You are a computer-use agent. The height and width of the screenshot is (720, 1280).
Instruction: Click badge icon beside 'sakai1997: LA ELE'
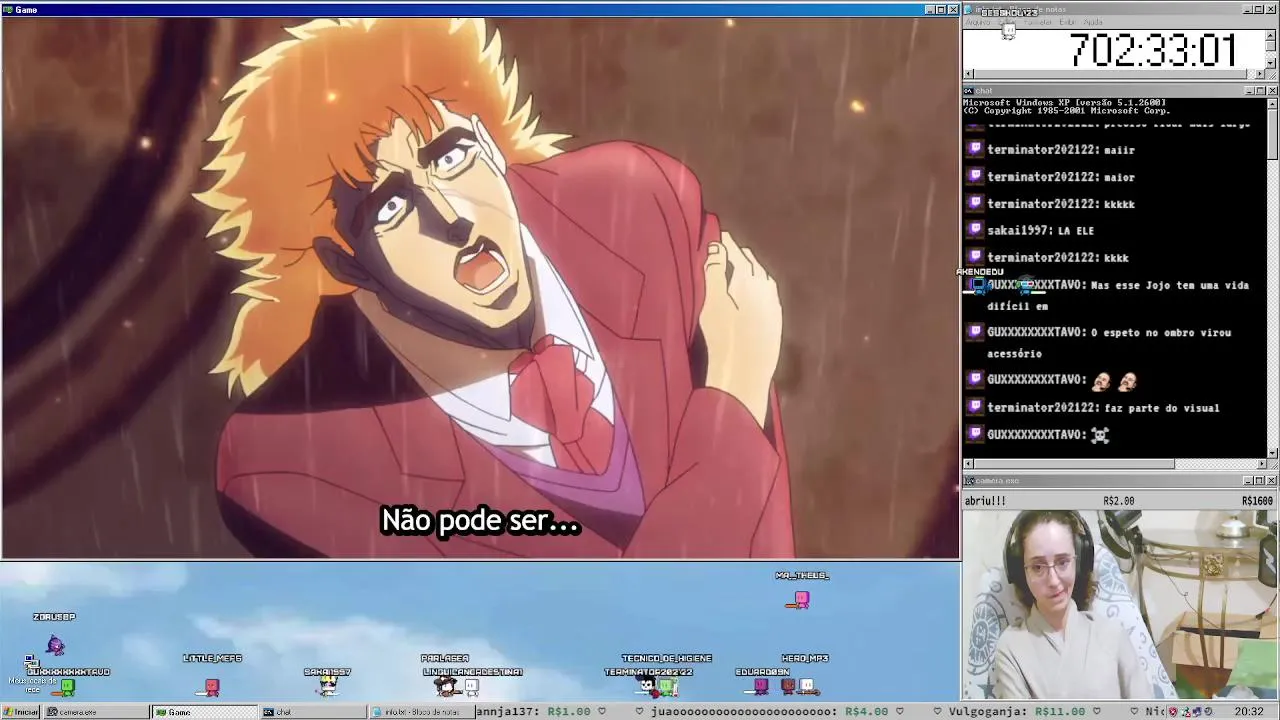click(975, 230)
